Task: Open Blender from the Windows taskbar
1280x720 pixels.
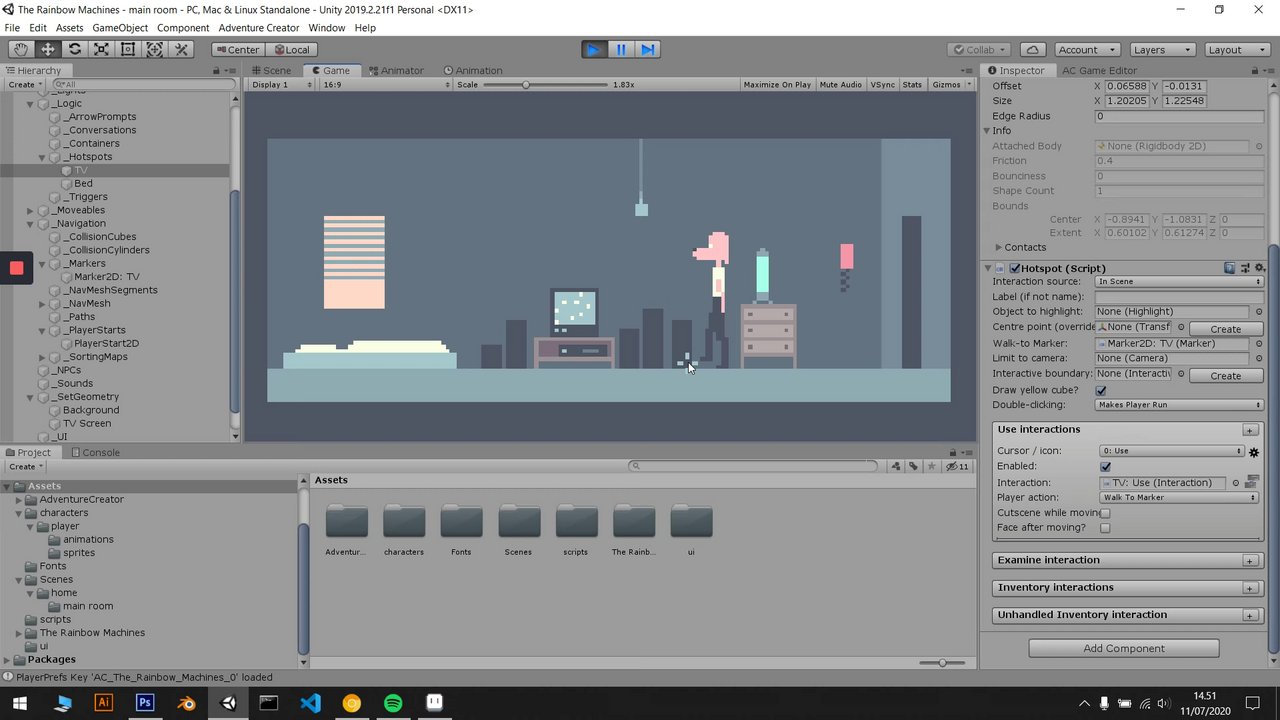Action: [x=186, y=703]
